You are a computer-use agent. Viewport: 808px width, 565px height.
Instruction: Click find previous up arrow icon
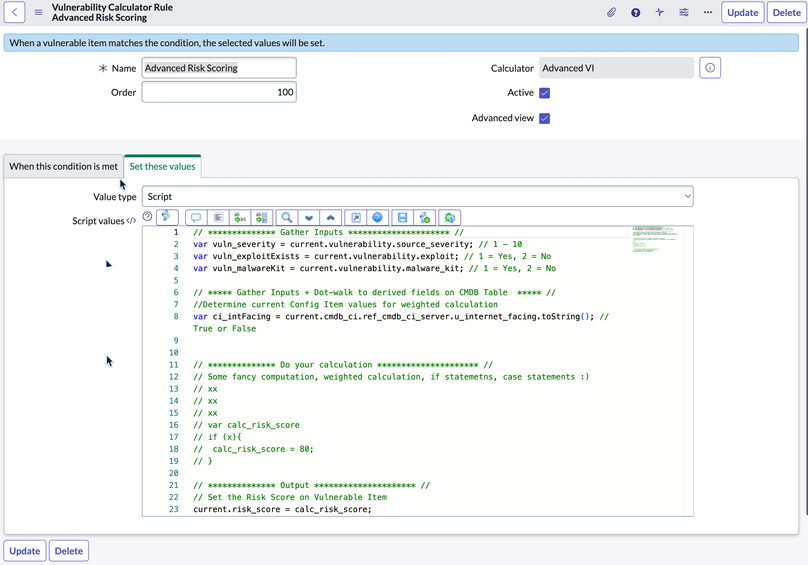[331, 218]
